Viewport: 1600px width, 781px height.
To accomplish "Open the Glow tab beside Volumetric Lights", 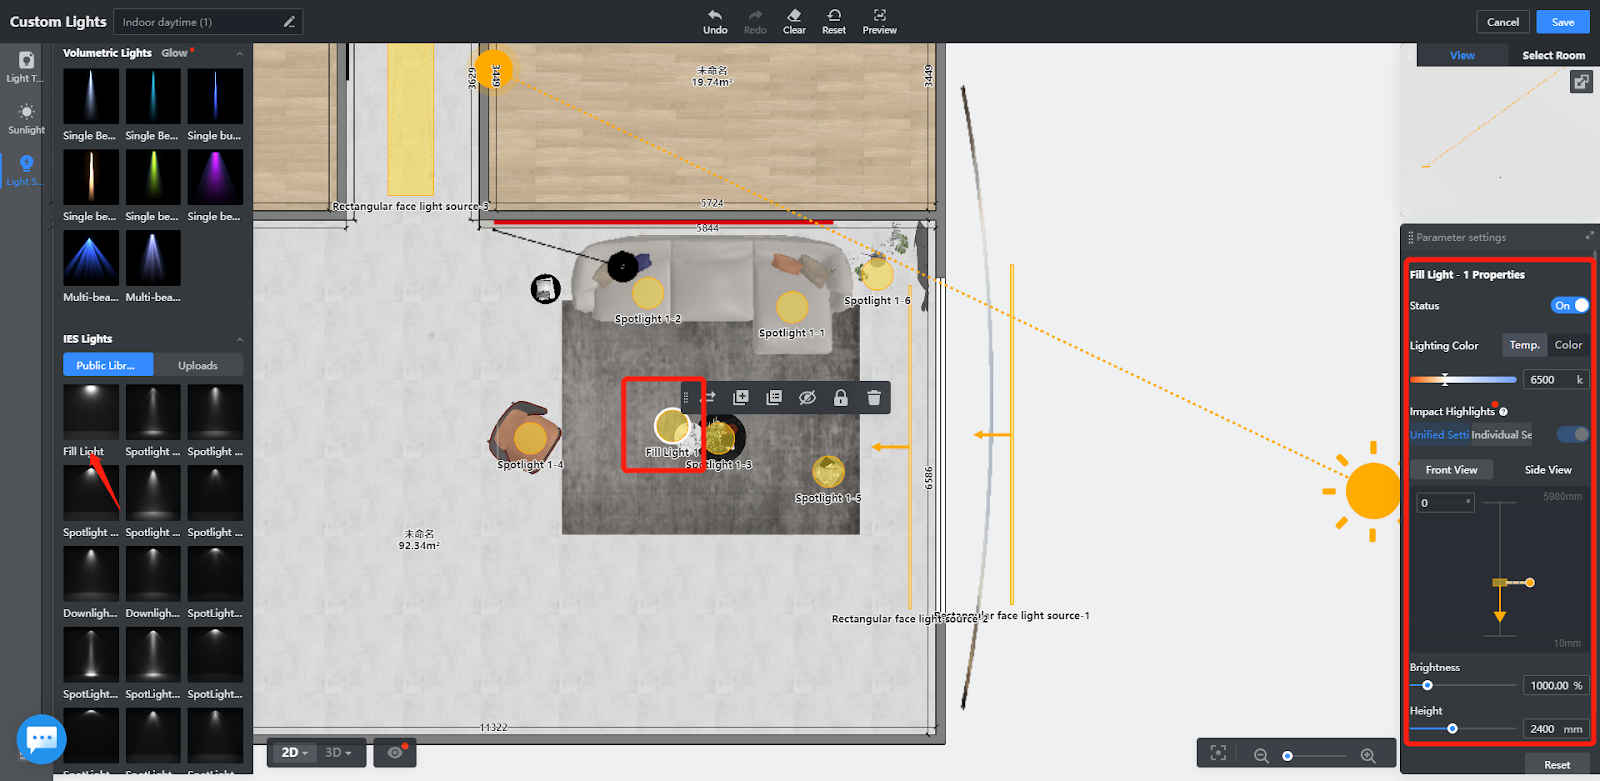I will click(175, 53).
